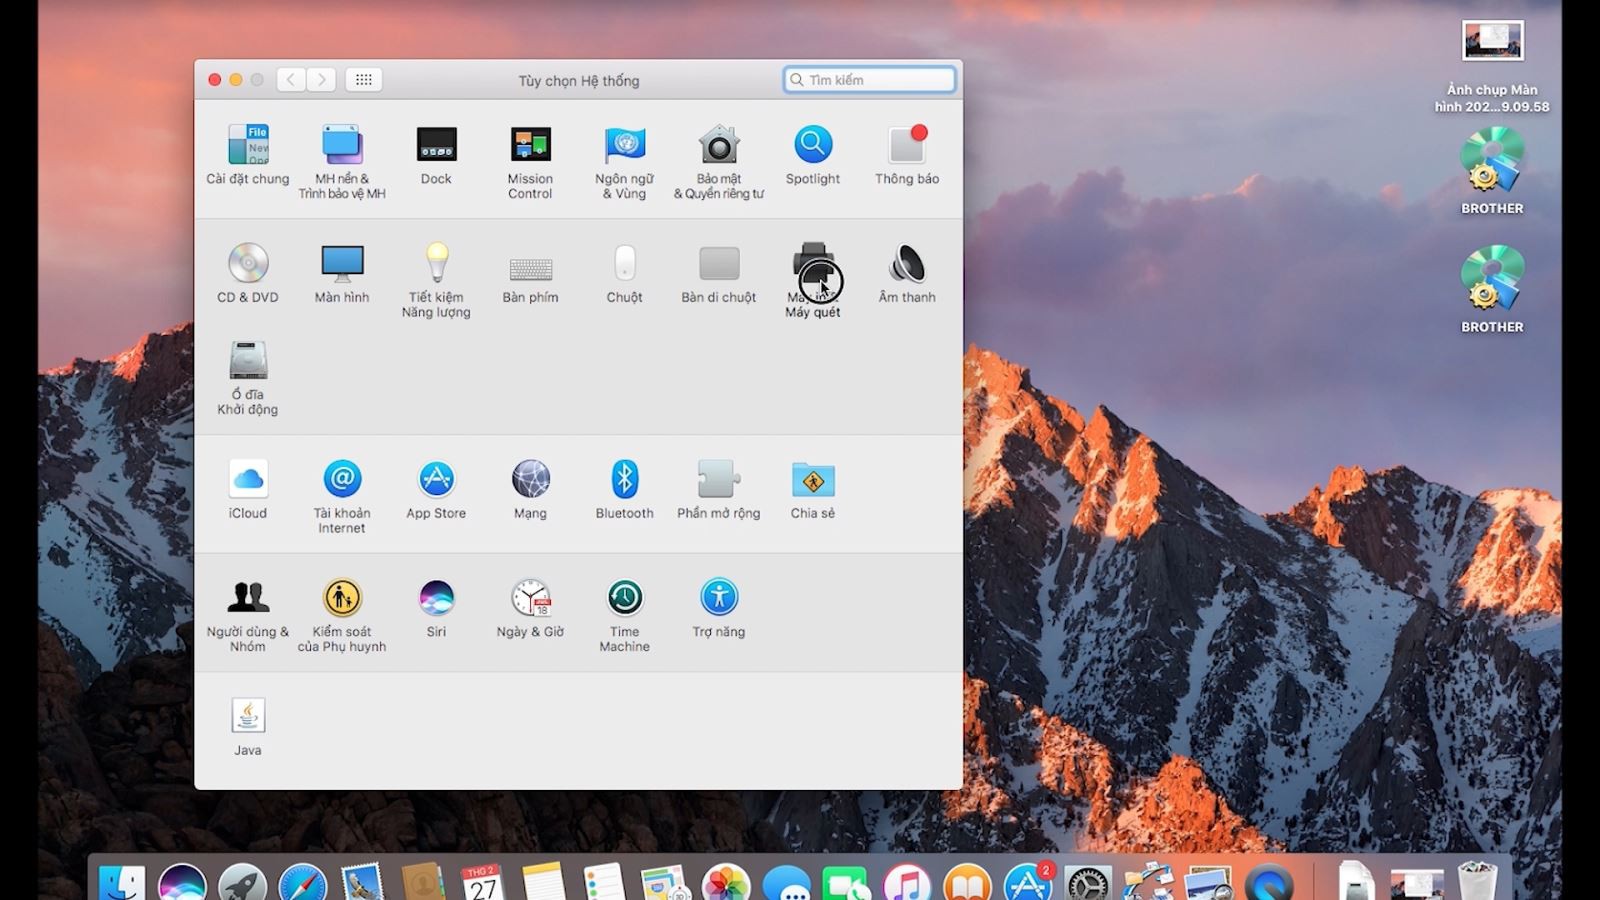This screenshot has width=1600, height=900.
Task: Click the iCloud preference icon
Action: [x=247, y=480]
